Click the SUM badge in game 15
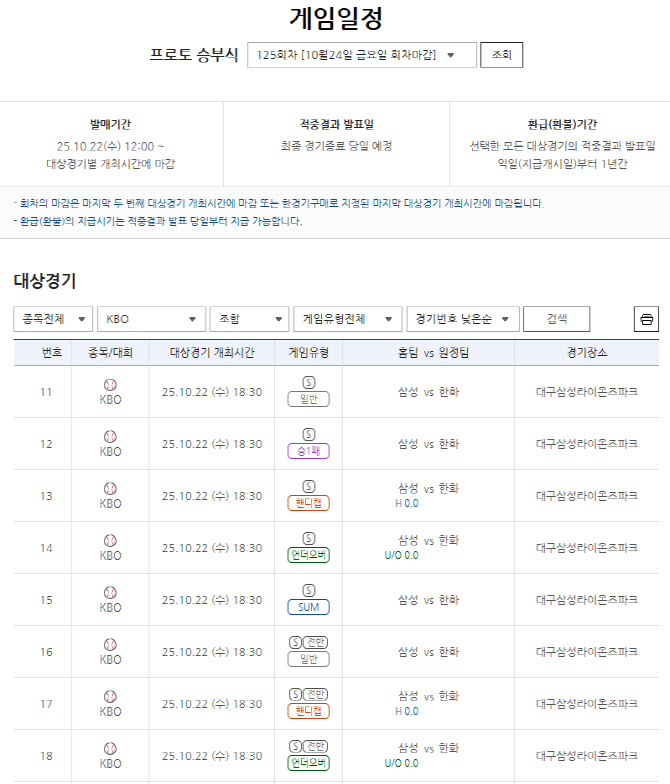Viewport: 670px width, 784px height. [x=308, y=607]
